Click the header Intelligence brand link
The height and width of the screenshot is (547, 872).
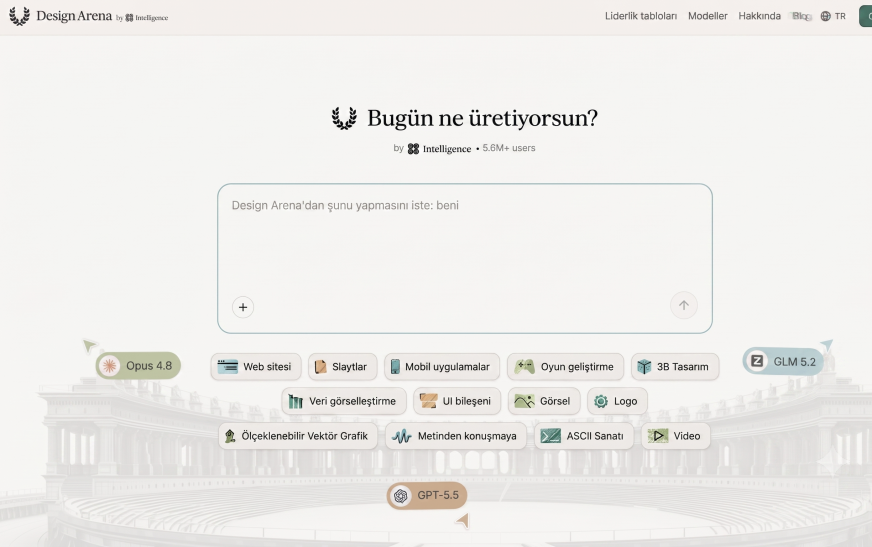click(x=147, y=18)
